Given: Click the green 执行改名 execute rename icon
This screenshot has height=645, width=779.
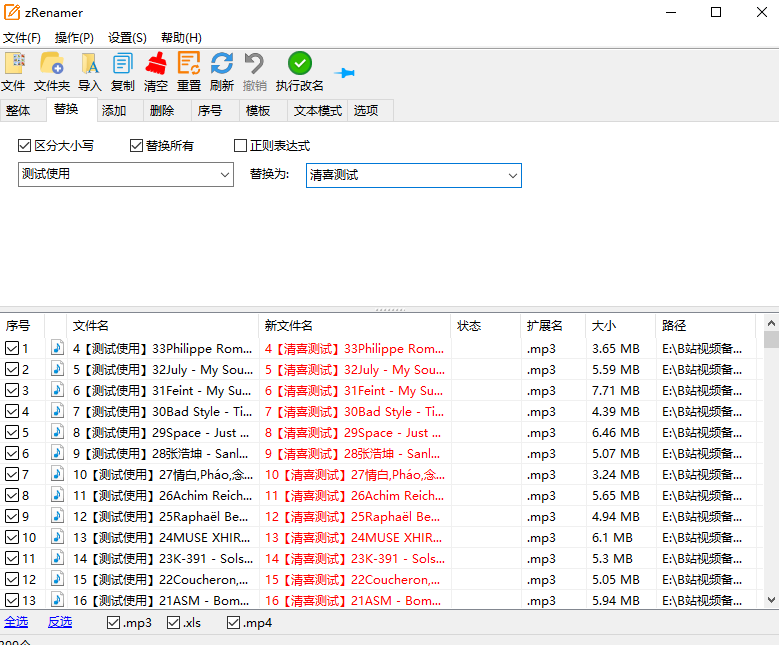Looking at the screenshot, I should point(300,65).
